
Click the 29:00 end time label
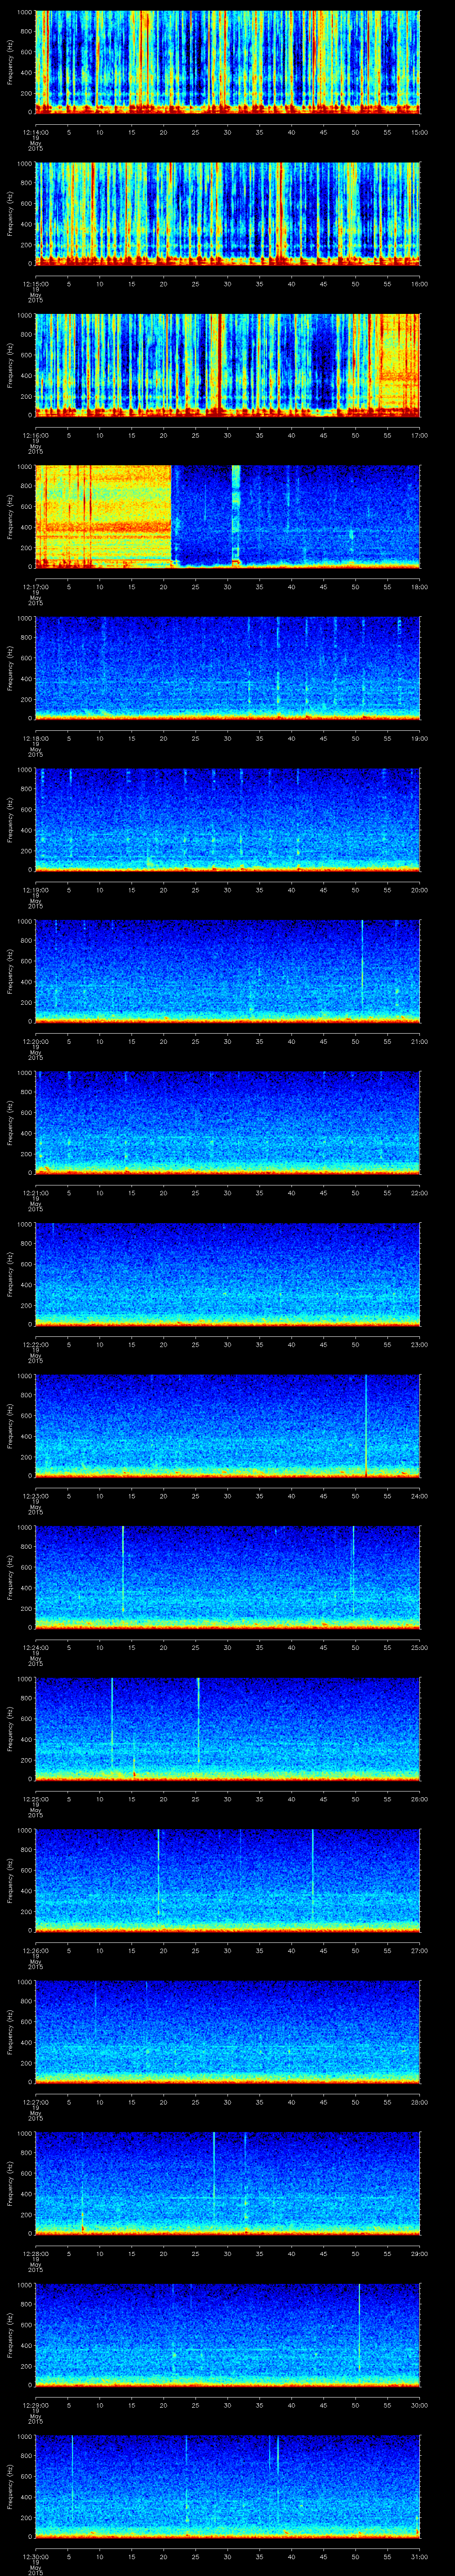[420, 2253]
